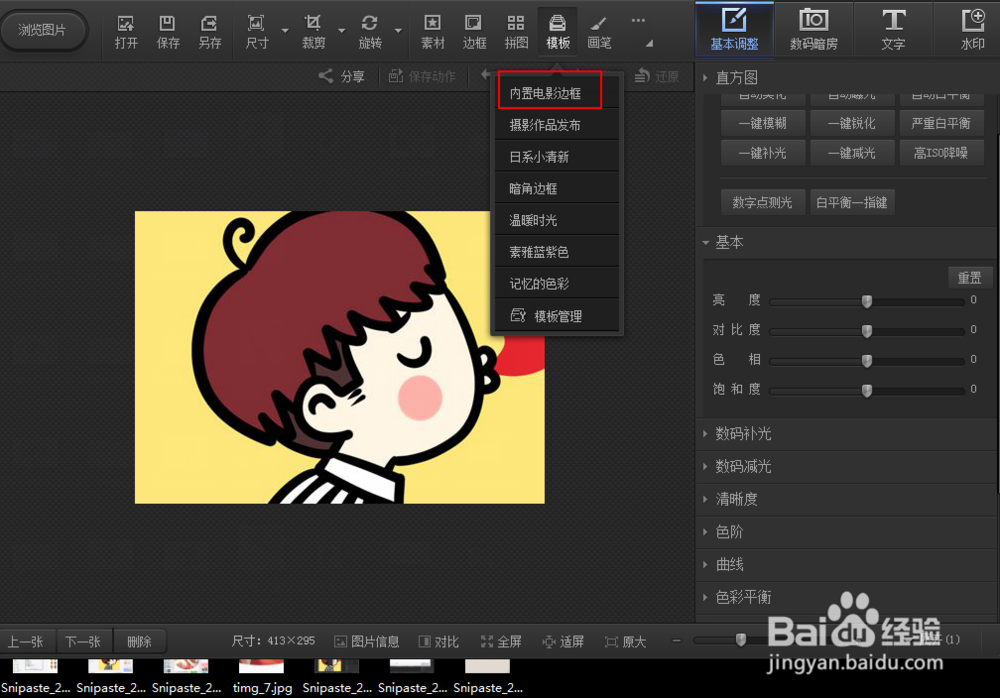The width and height of the screenshot is (1000, 698).
Task: Click the 另存 (Save As) toolbar icon
Action: click(209, 32)
